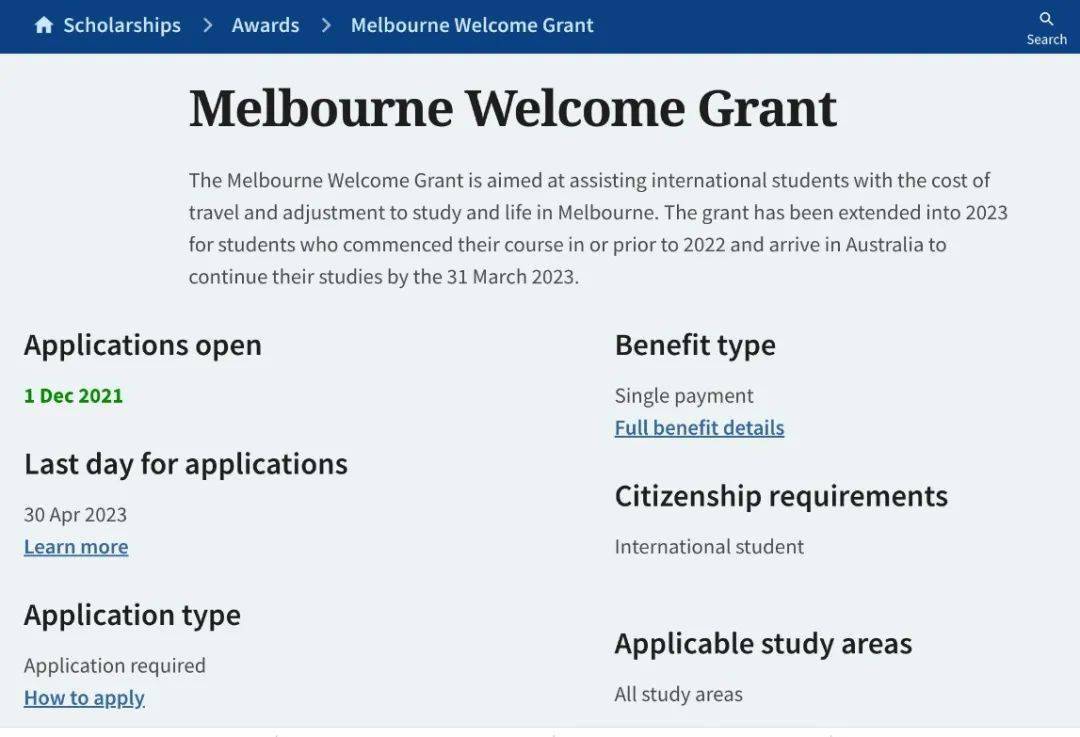Open the Full benefit details link
The height and width of the screenshot is (737, 1080).
click(699, 428)
